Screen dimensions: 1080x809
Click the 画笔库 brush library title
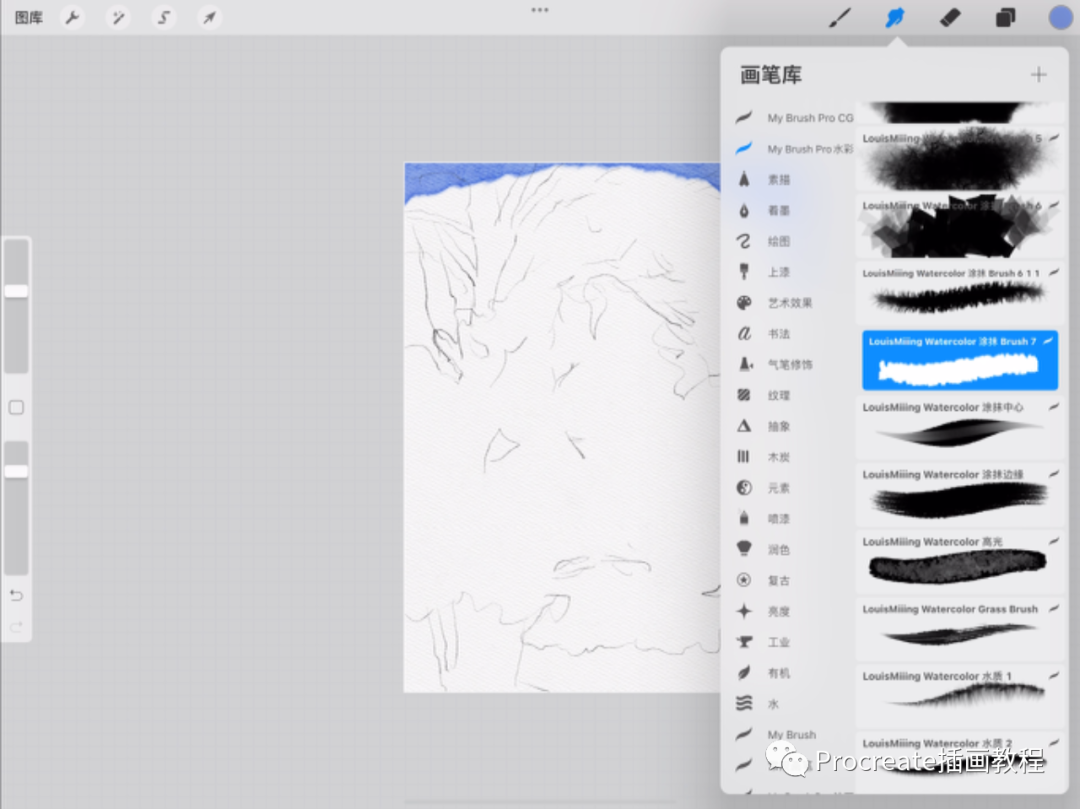pyautogui.click(x=771, y=74)
